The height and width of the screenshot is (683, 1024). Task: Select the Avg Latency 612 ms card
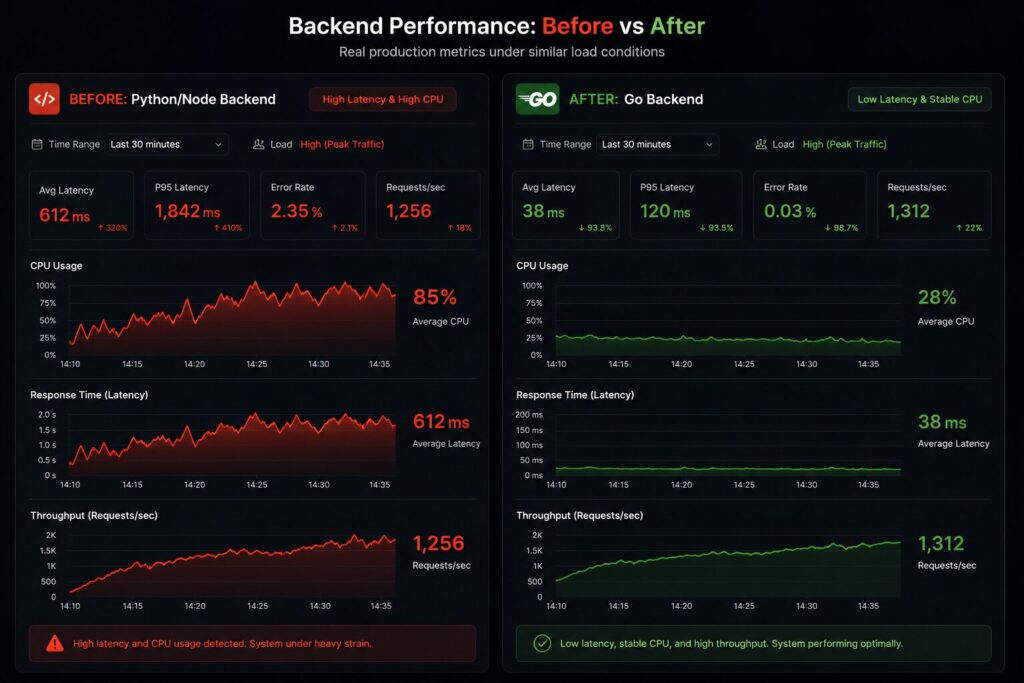[81, 205]
